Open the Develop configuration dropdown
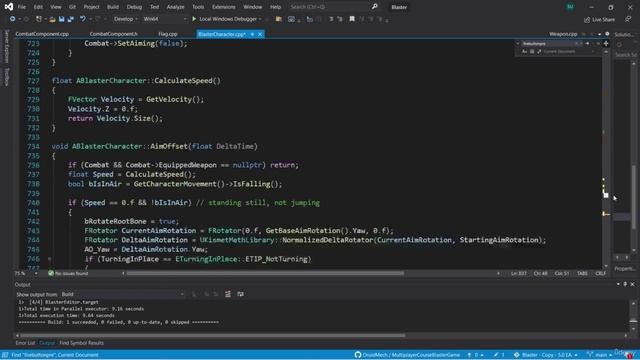 coord(125,19)
